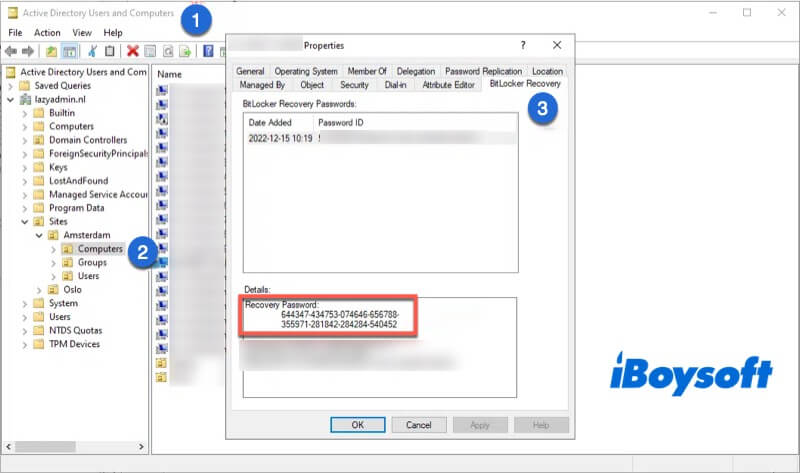Click the clipboard Paste toolbar icon
This screenshot has width=800, height=473.
point(109,51)
